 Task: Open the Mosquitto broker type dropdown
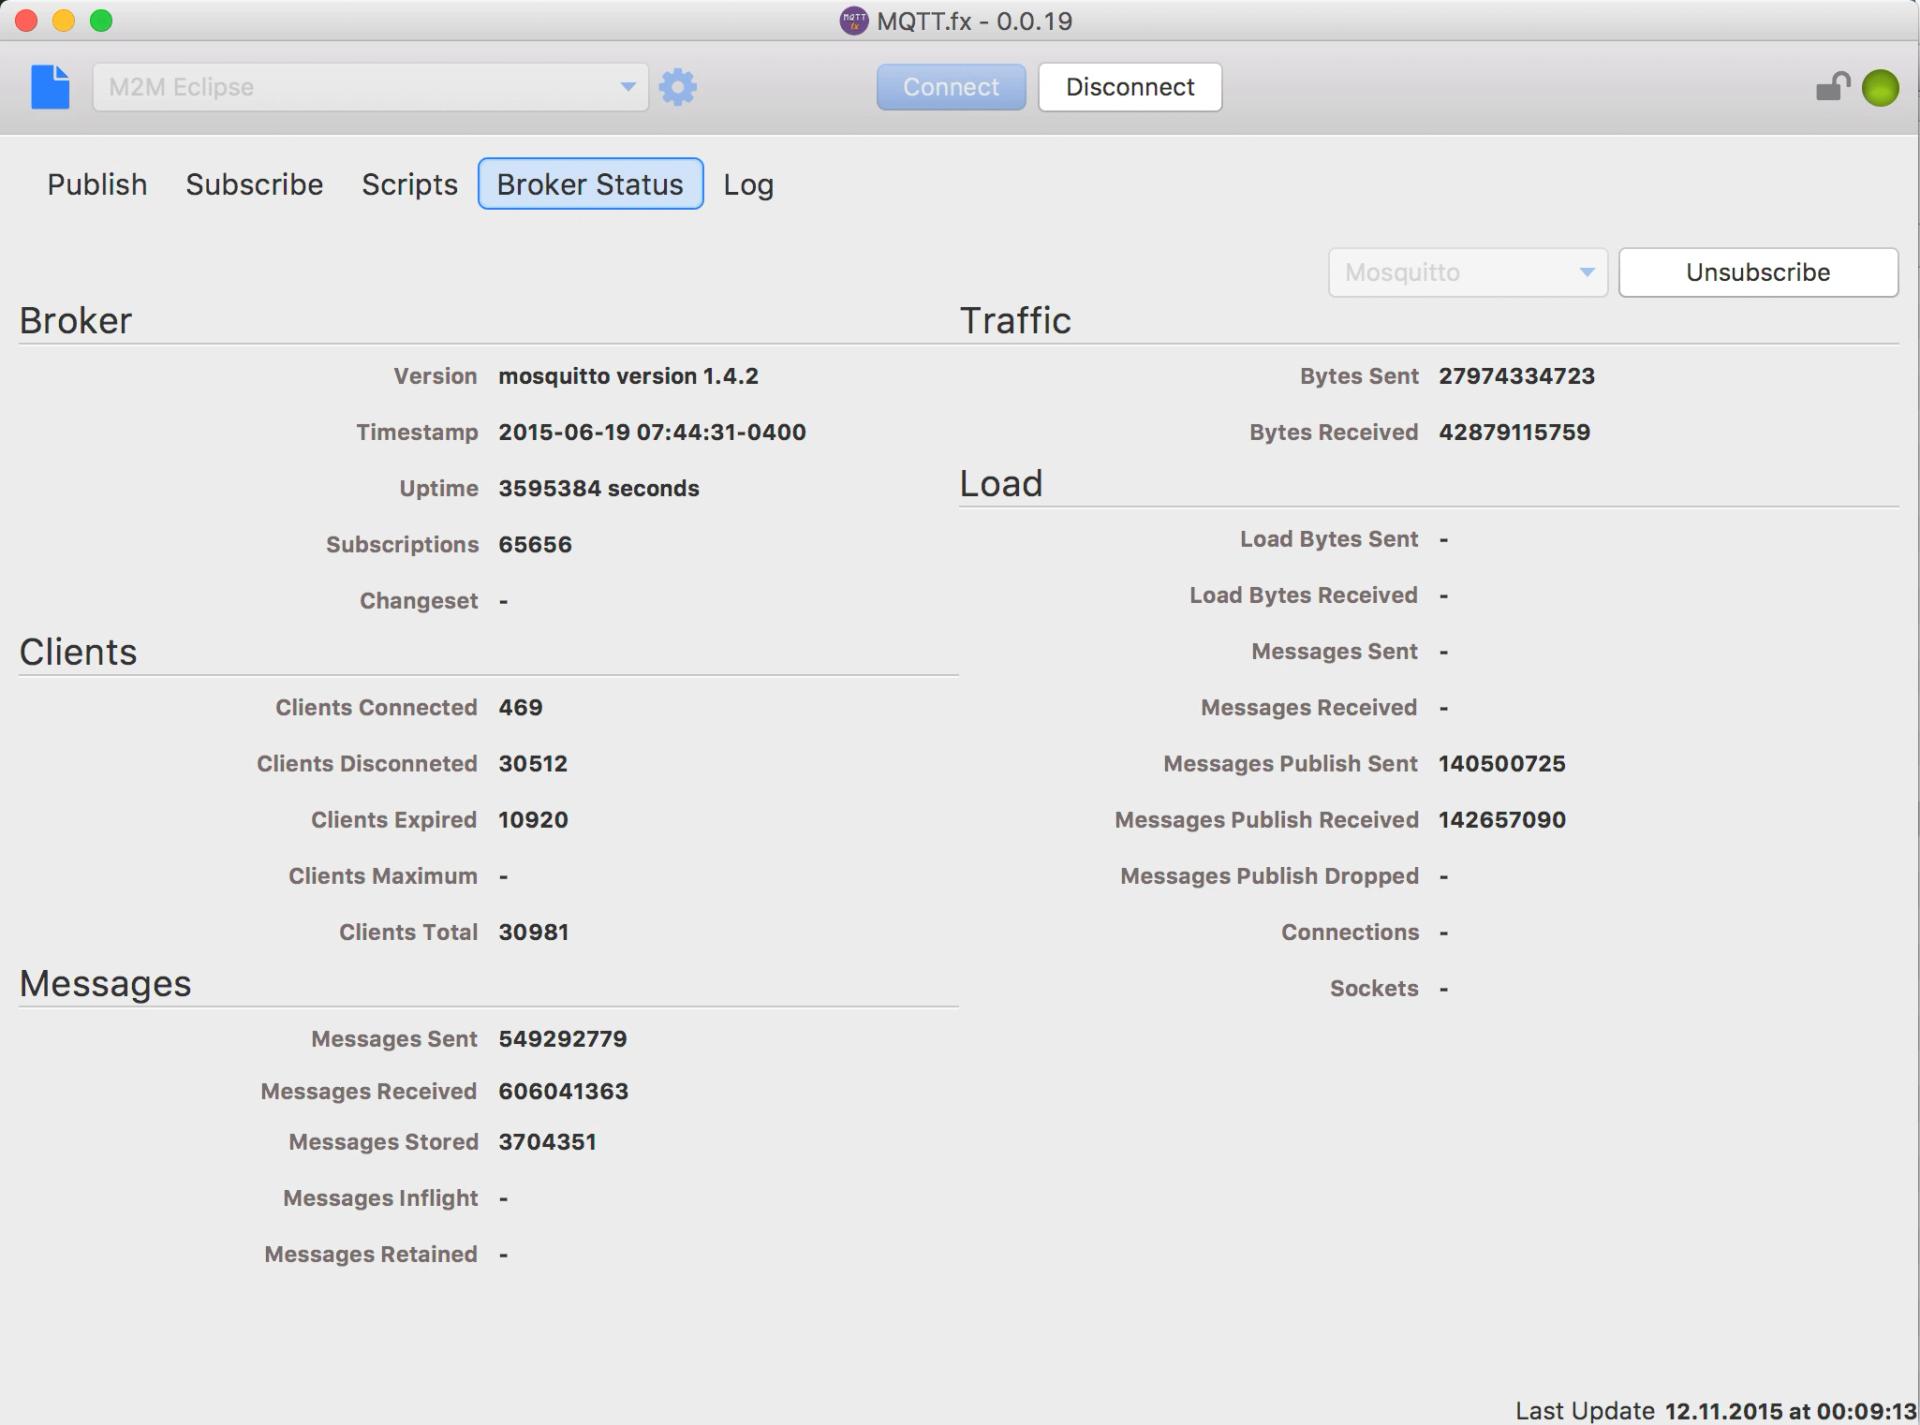(1466, 273)
